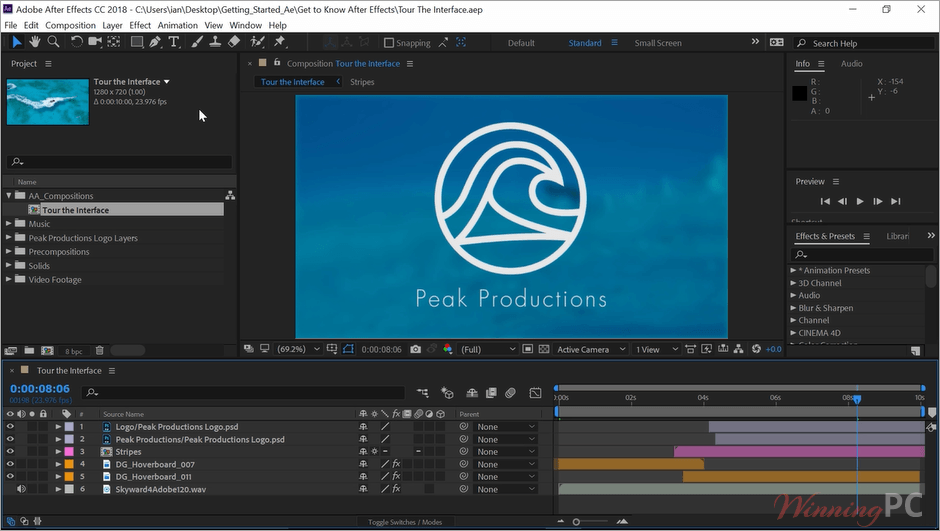The image size is (940, 531).
Task: Toggle composition viewer lock icon
Action: 277,62
